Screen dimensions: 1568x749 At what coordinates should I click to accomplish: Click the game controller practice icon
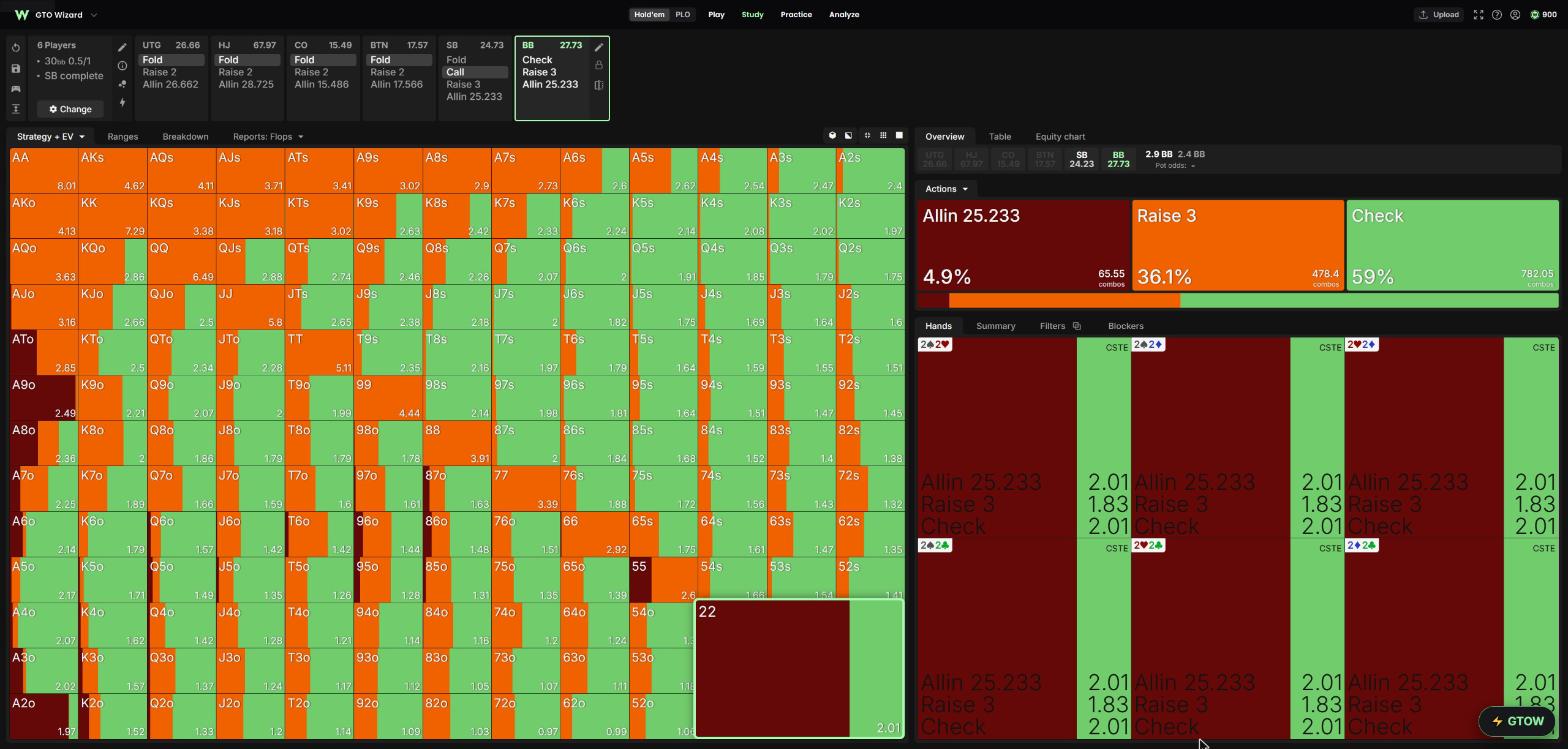[x=16, y=89]
